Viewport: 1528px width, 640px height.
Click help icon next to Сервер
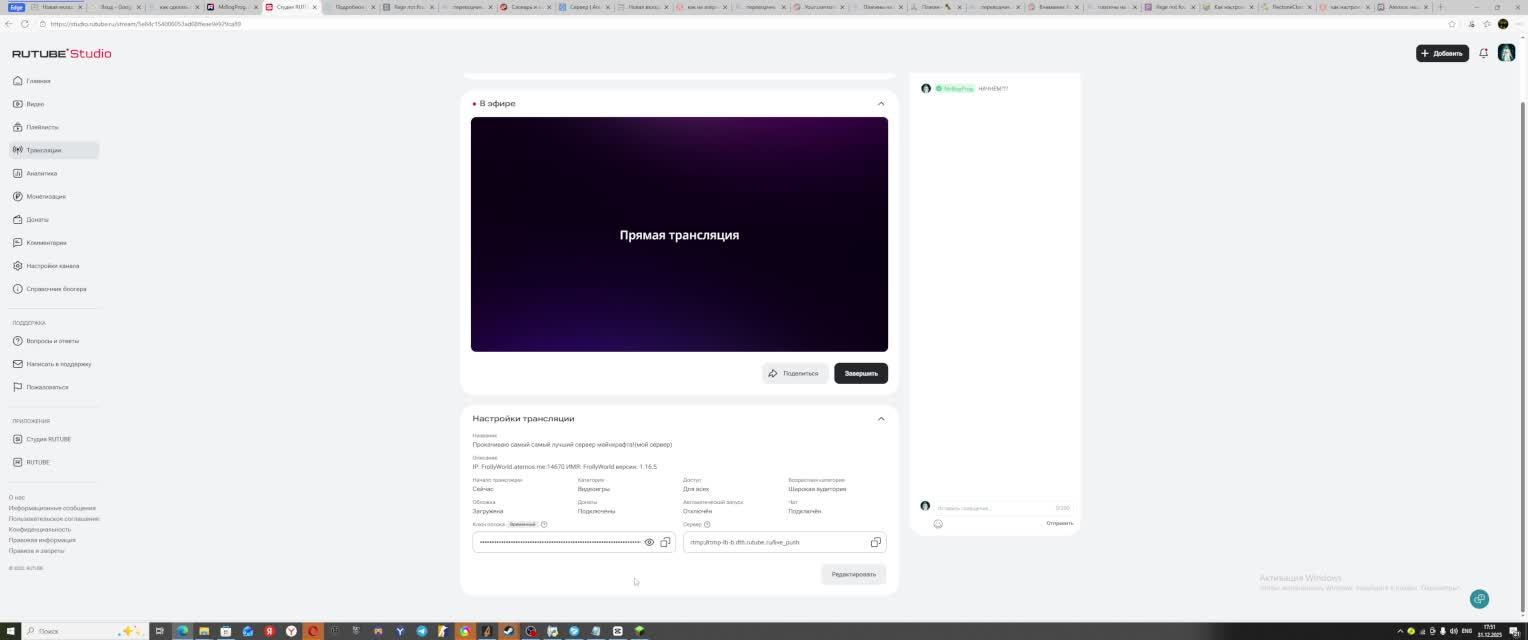click(707, 524)
